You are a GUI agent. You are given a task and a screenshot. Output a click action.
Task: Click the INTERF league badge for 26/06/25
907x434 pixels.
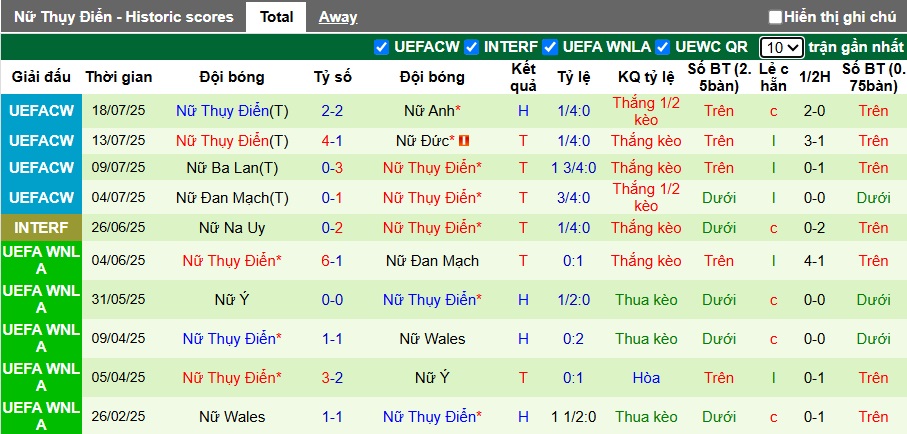pos(41,228)
